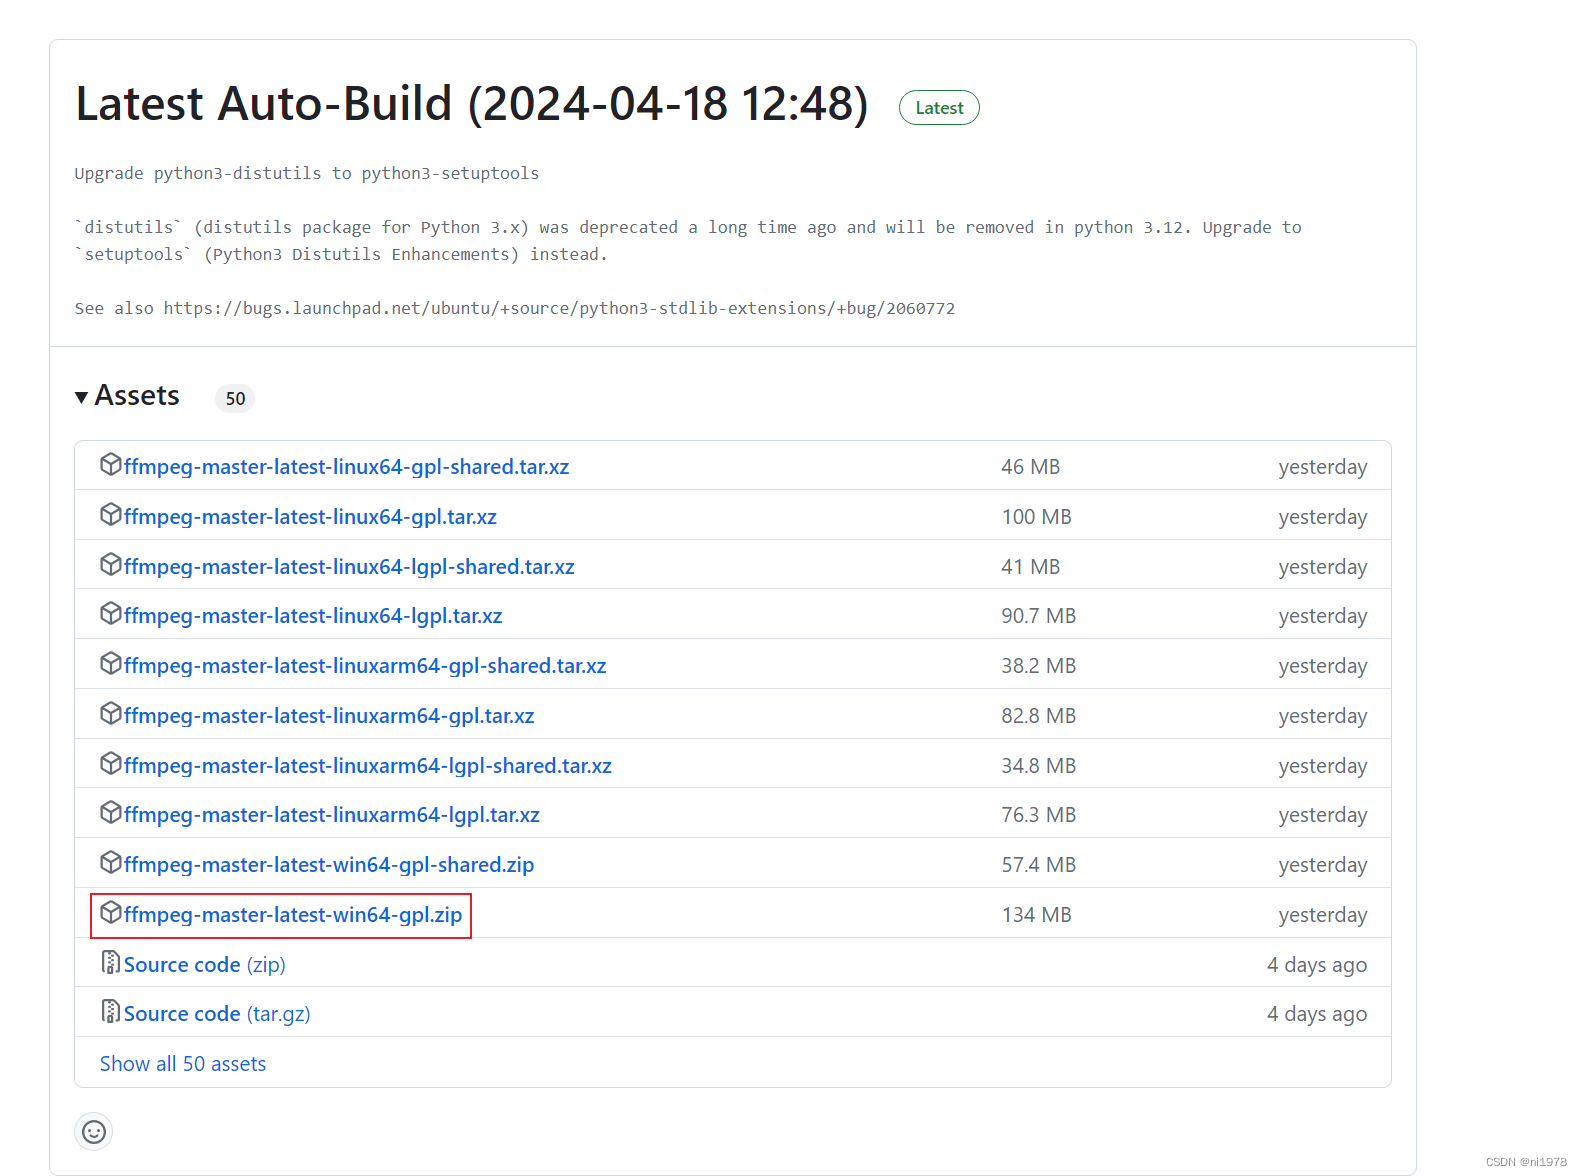Click package icon beside linux64-lgpl-shared.tar.xz
This screenshot has height=1176, width=1582.
tap(111, 565)
